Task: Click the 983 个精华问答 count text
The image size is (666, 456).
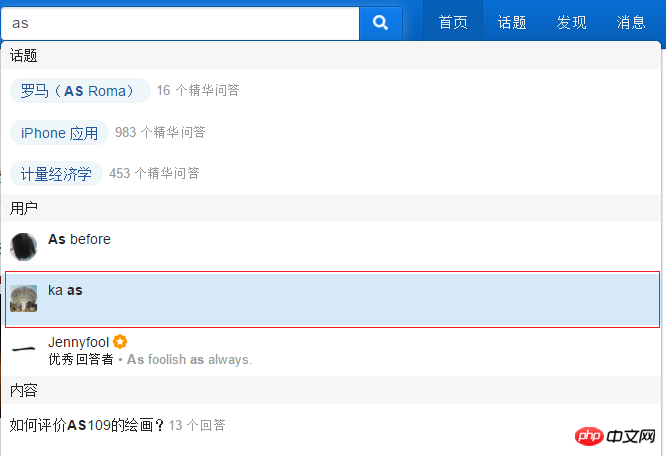Action: coord(160,132)
